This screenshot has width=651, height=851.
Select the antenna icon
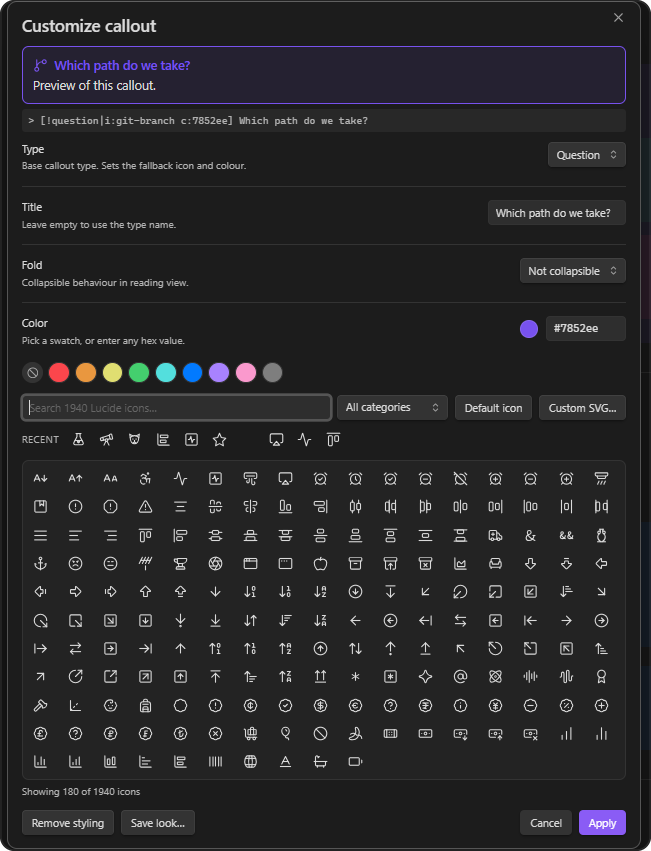click(x=146, y=564)
